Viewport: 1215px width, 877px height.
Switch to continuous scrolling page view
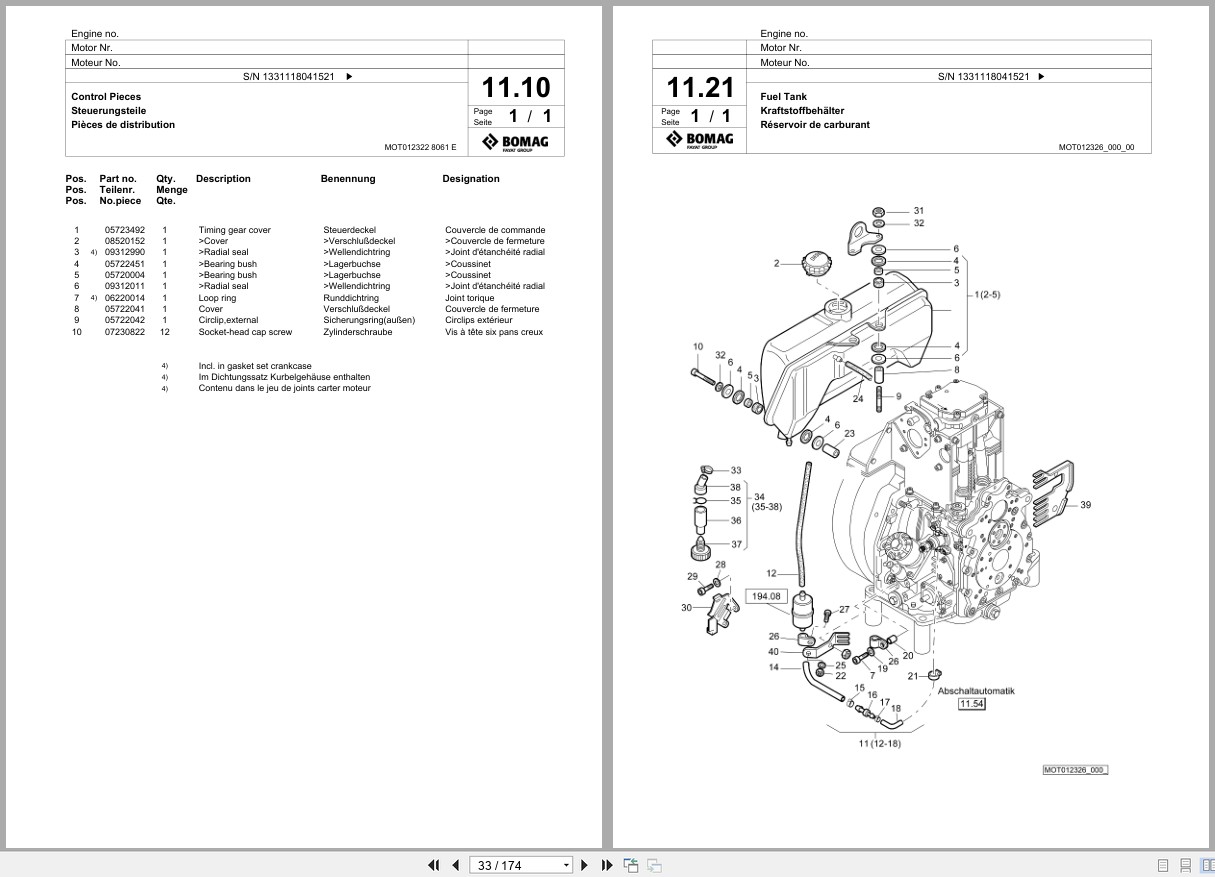(1185, 865)
